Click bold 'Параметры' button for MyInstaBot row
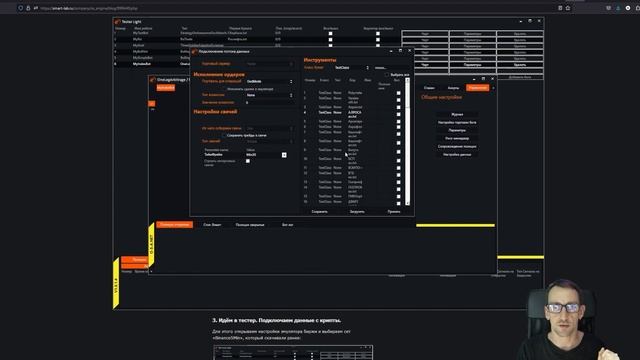 click(473, 65)
